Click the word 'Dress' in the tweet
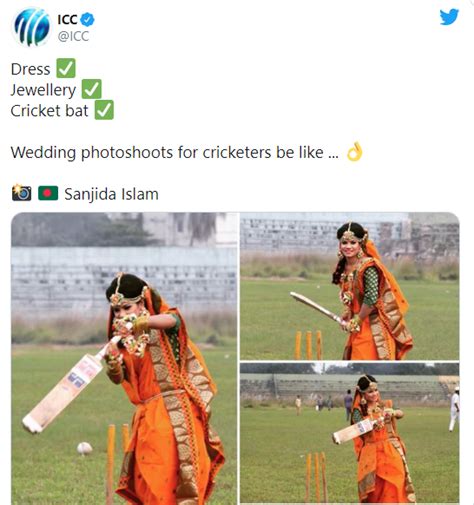 click(x=30, y=69)
